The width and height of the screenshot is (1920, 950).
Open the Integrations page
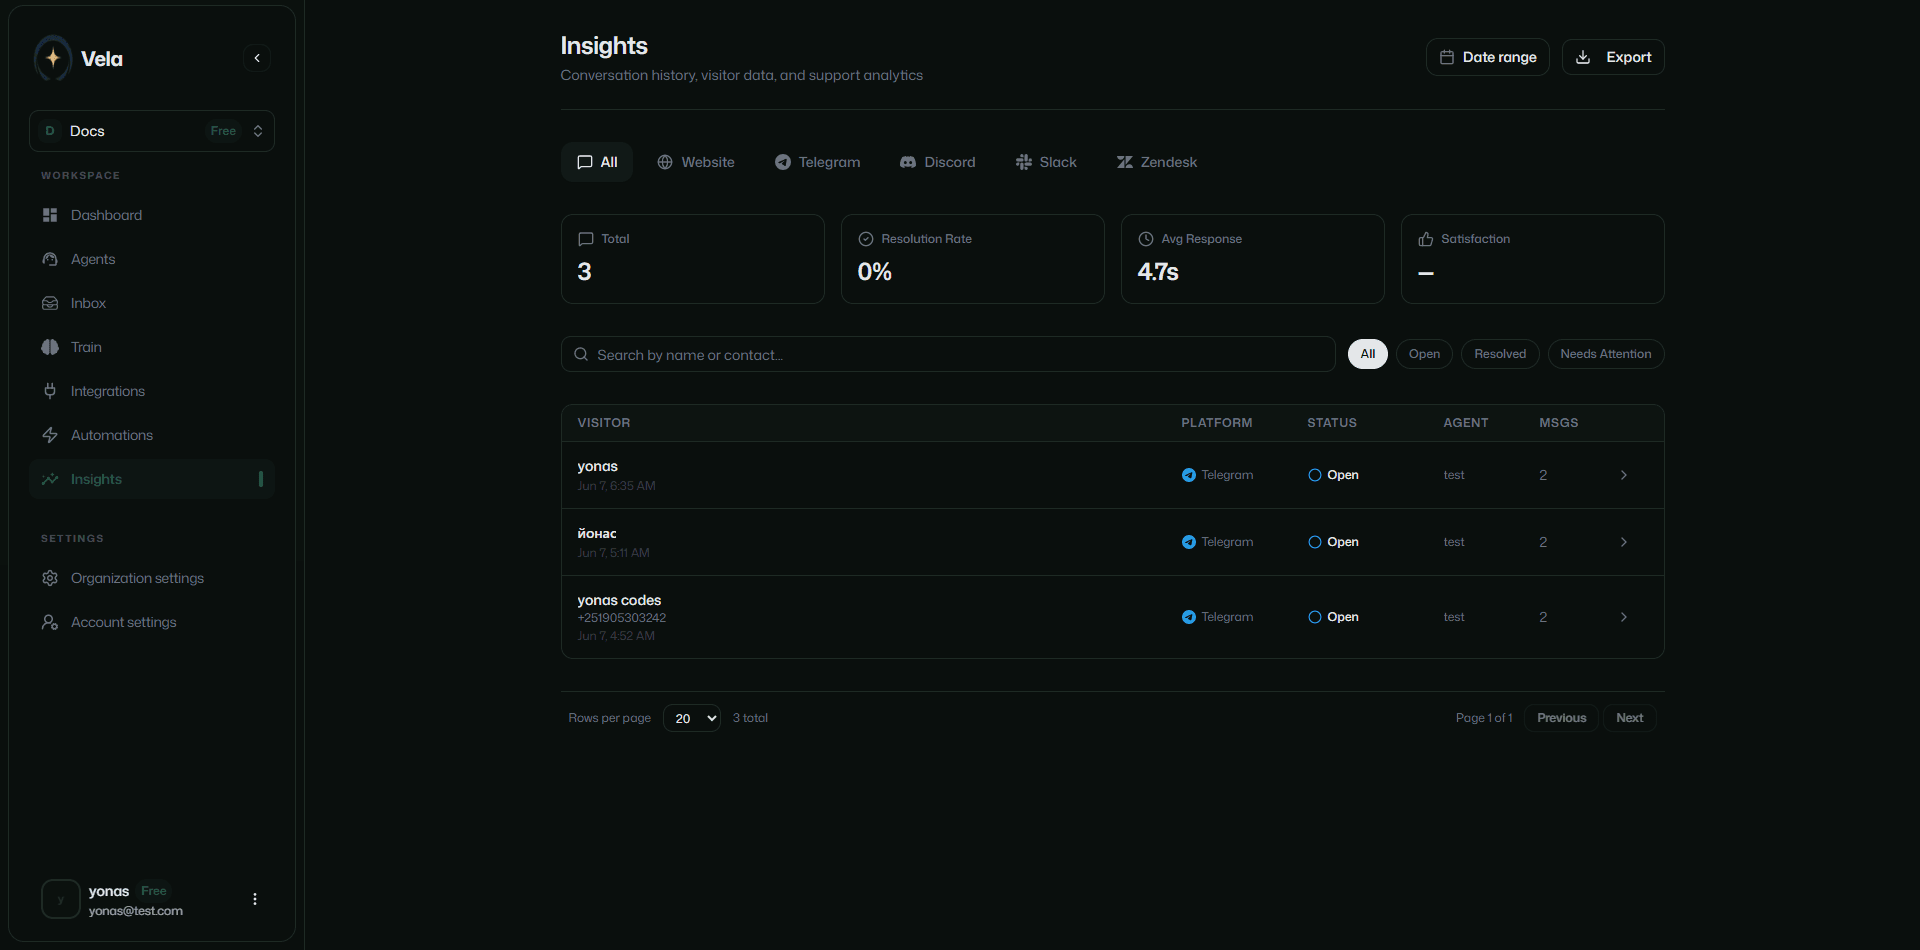pos(152,391)
